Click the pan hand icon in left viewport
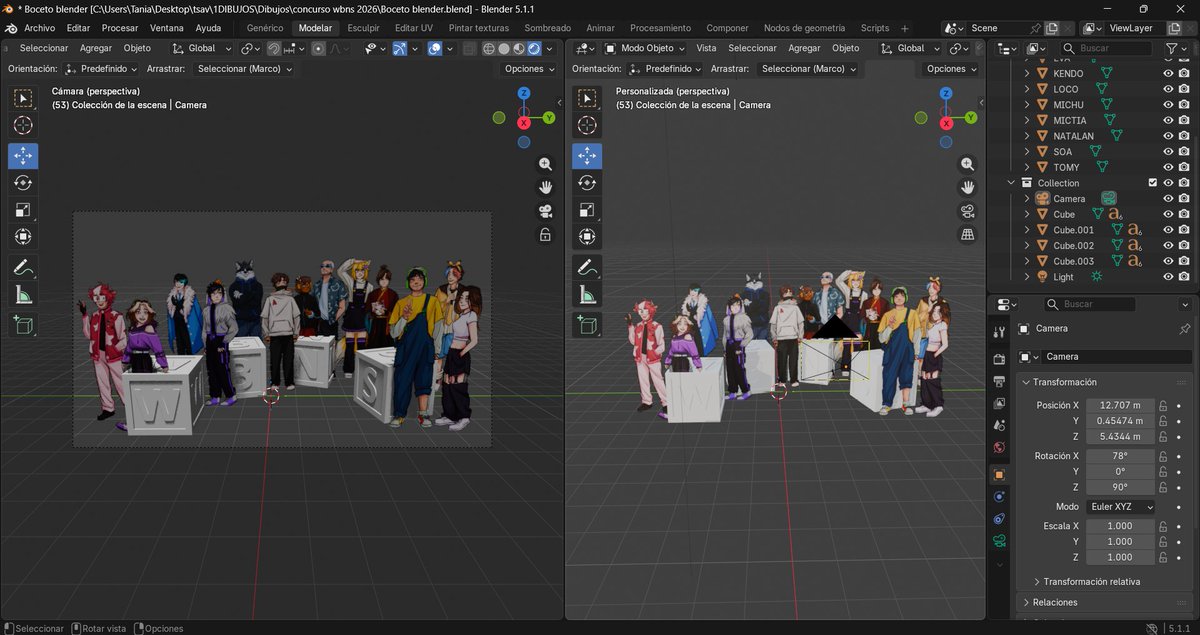The image size is (1200, 635). point(545,187)
